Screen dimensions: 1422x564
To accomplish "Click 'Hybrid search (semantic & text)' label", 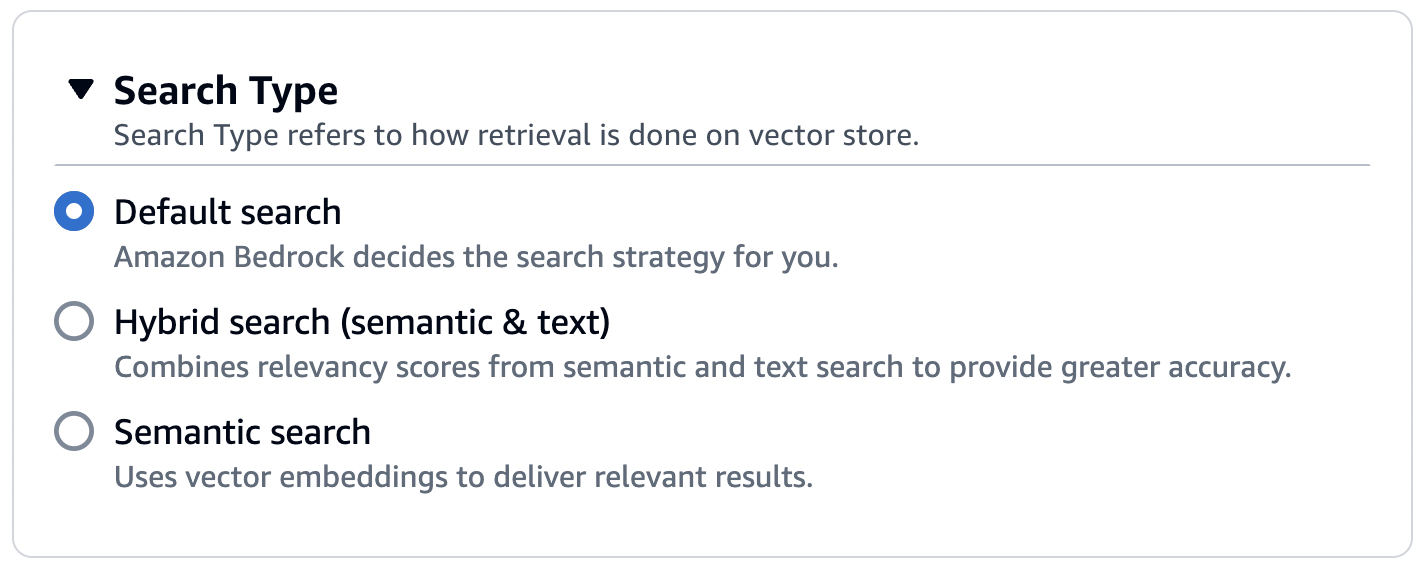I will pyautogui.click(x=362, y=322).
